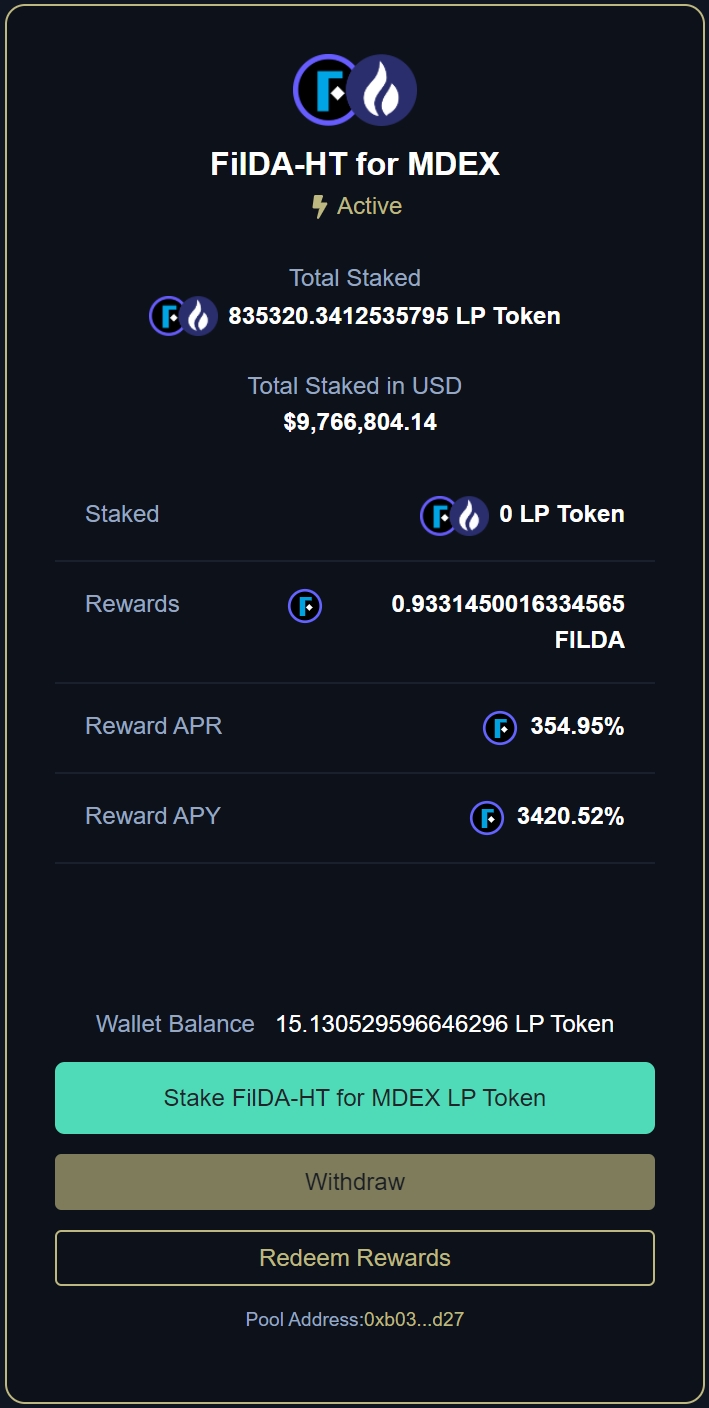The width and height of the screenshot is (709, 1408).
Task: Click the 0 LP Token staked value
Action: [561, 514]
